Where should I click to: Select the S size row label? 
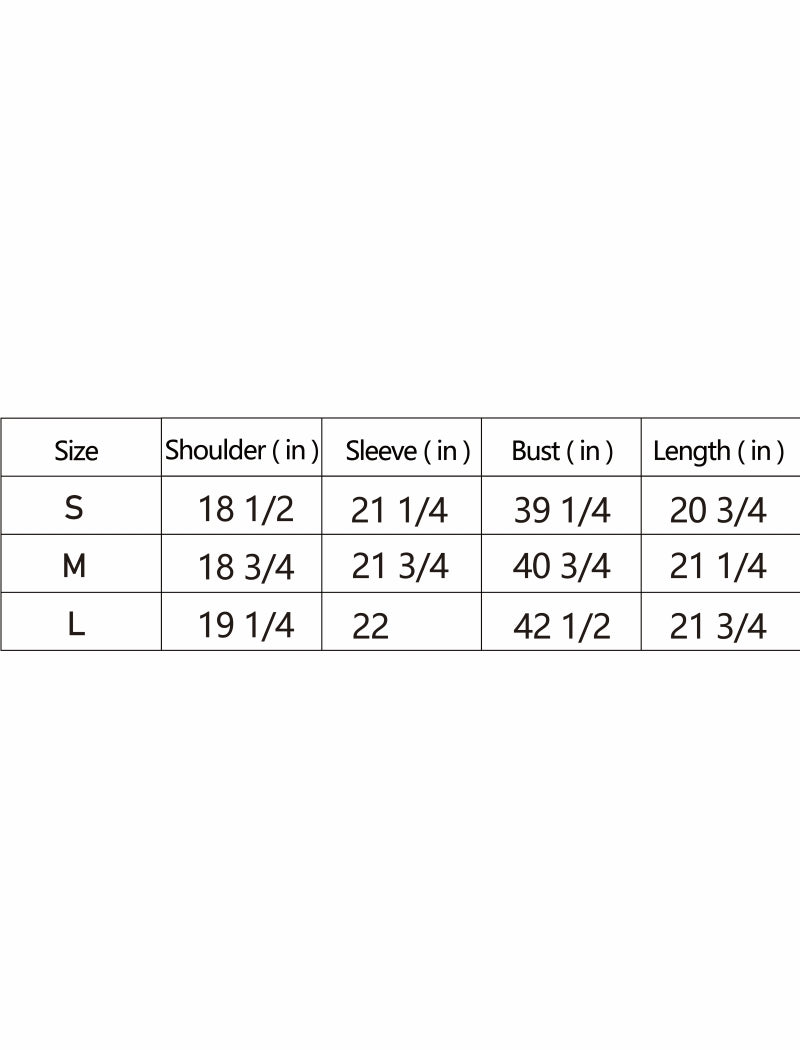(x=74, y=508)
